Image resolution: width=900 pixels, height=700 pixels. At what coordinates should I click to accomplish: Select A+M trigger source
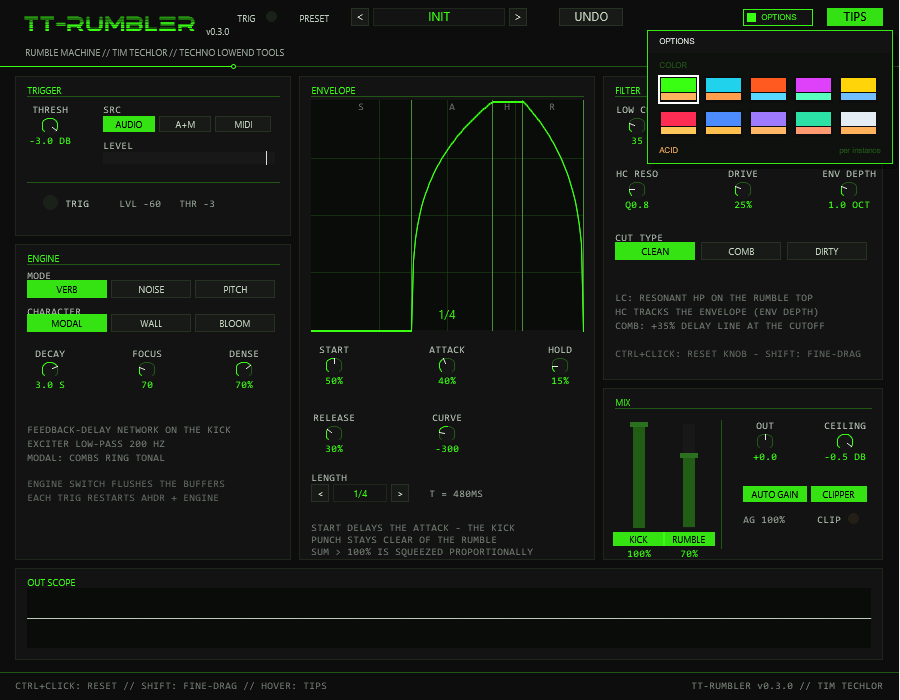click(185, 125)
